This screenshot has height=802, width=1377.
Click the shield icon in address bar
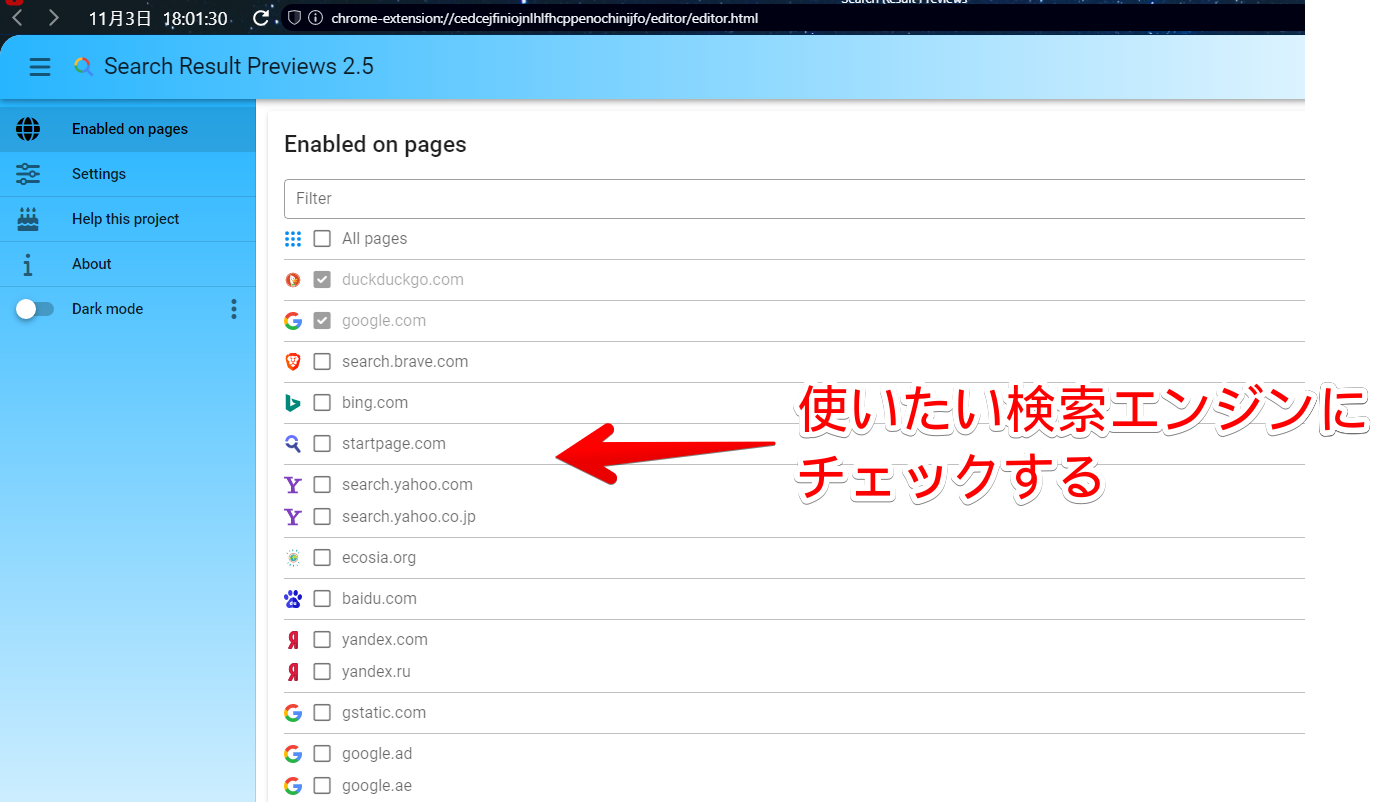tap(294, 18)
